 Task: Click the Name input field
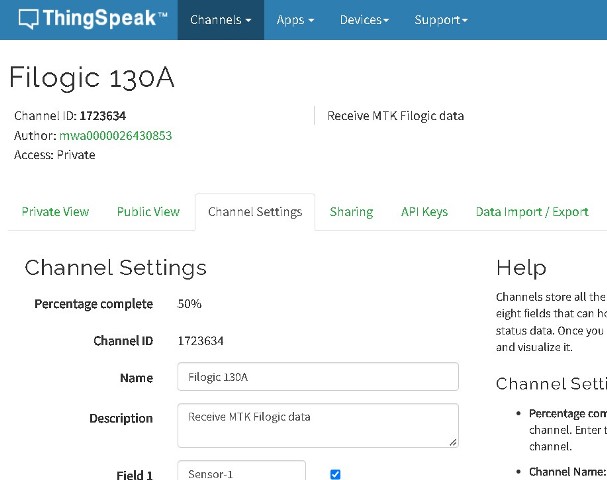(x=317, y=377)
